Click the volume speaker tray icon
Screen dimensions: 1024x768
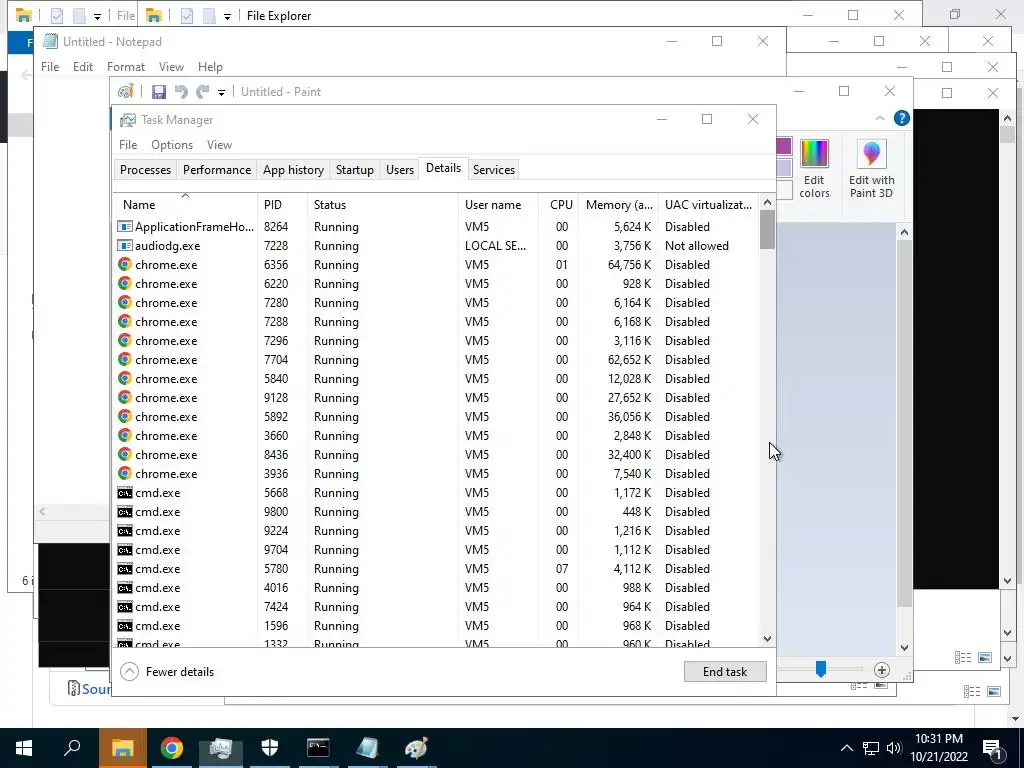(894, 748)
